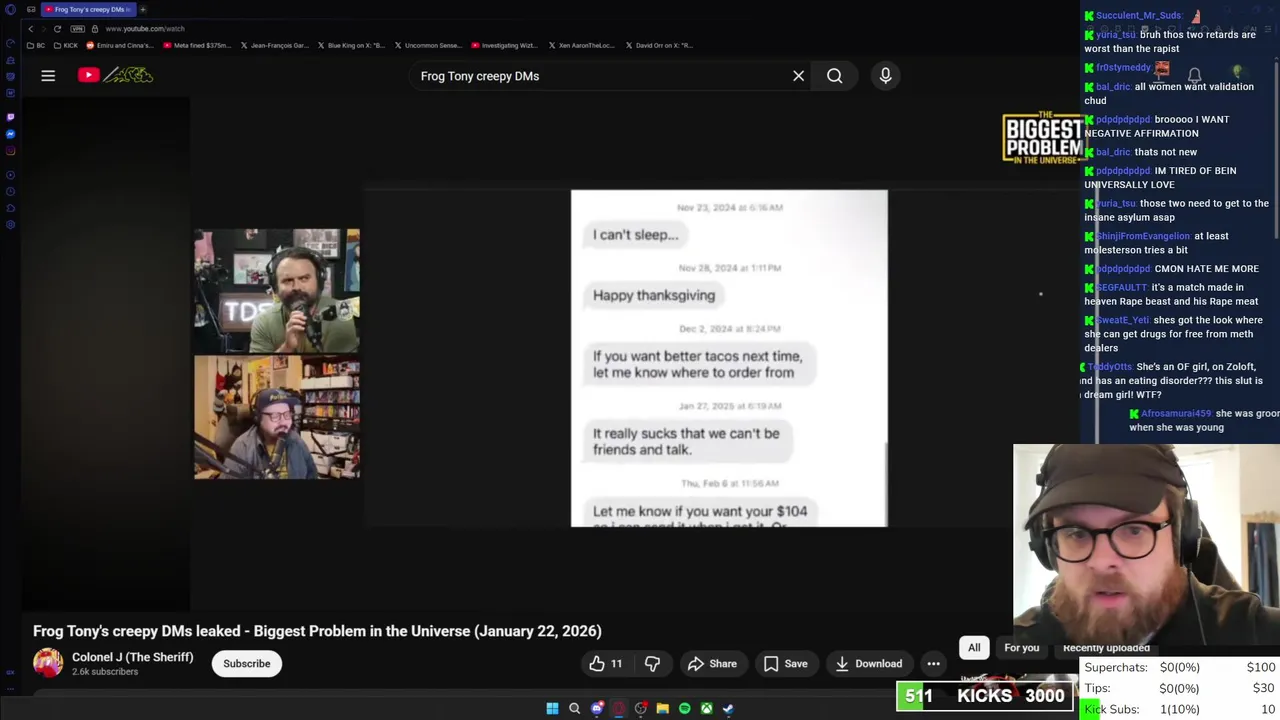Open Steam from the taskbar
This screenshot has width=1280, height=720.
pos(728,709)
